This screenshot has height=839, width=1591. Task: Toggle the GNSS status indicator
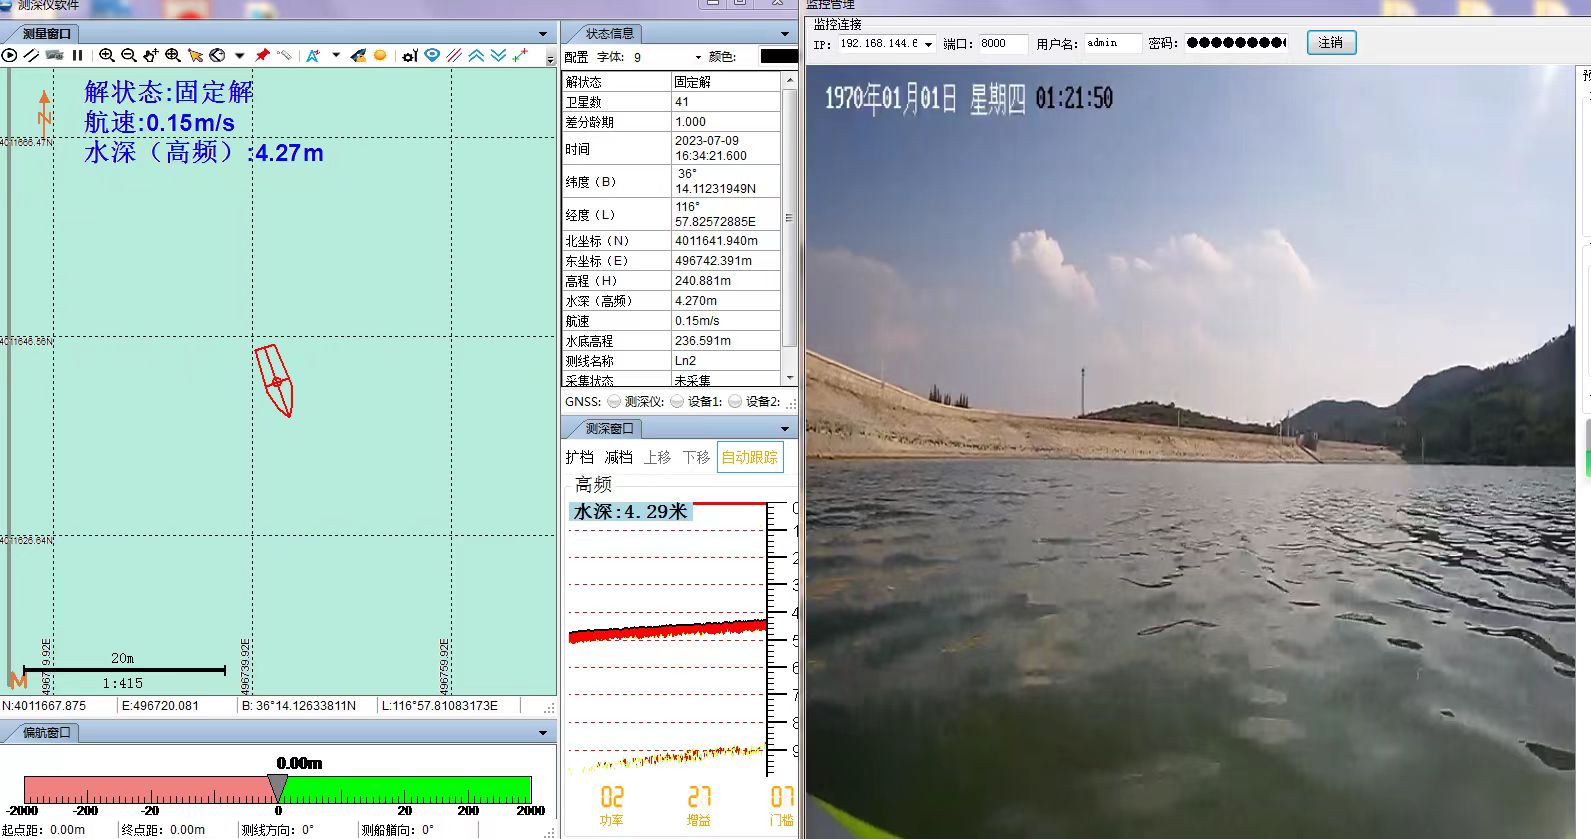click(x=613, y=402)
